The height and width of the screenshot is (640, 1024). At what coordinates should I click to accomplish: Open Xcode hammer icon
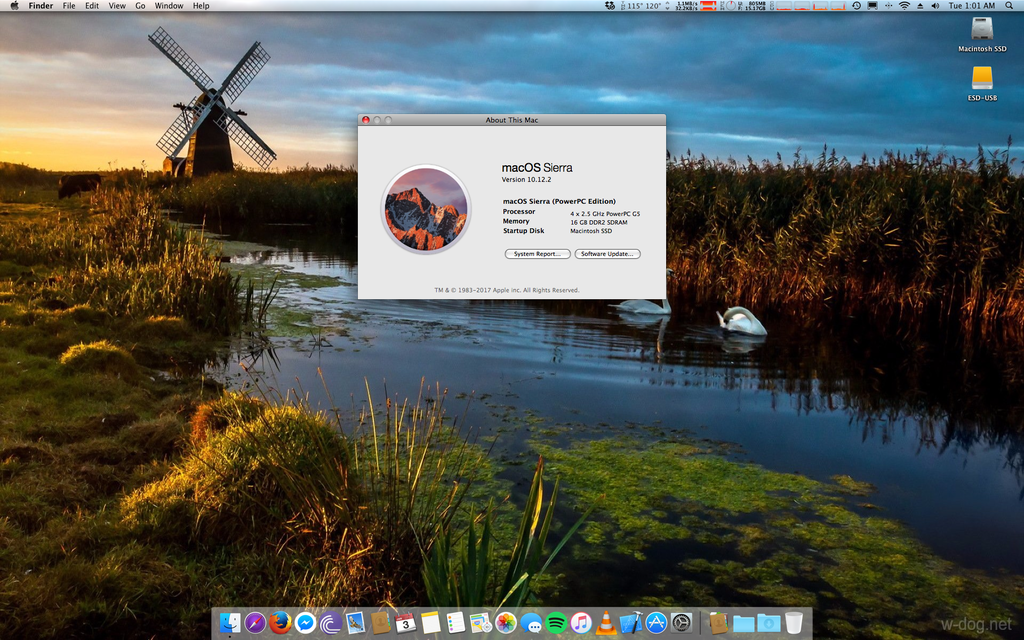tap(631, 623)
